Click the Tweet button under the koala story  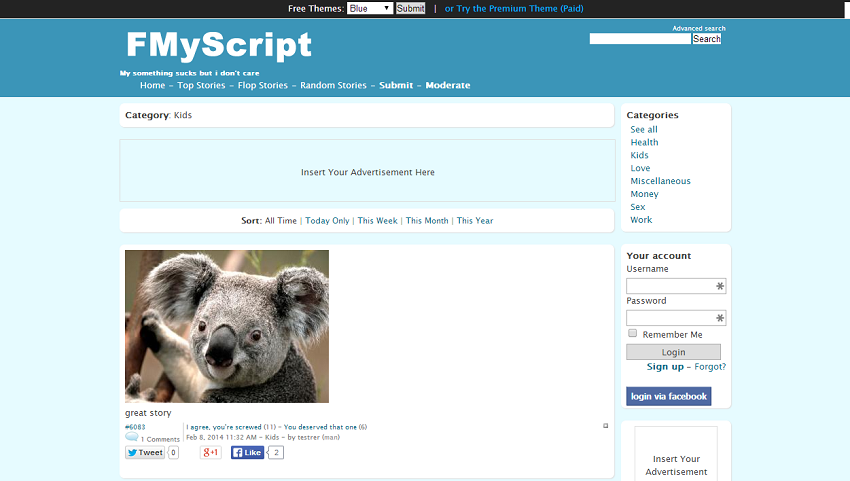[145, 452]
